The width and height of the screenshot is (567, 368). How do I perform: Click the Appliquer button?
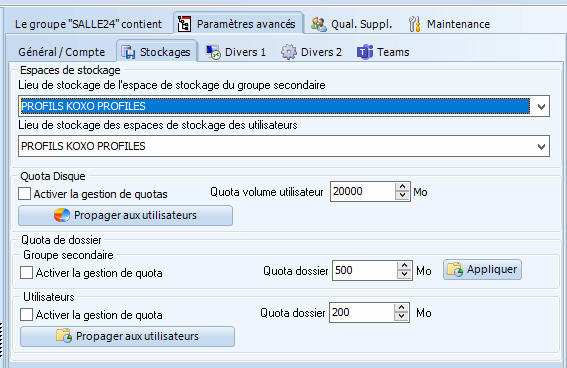[x=482, y=270]
